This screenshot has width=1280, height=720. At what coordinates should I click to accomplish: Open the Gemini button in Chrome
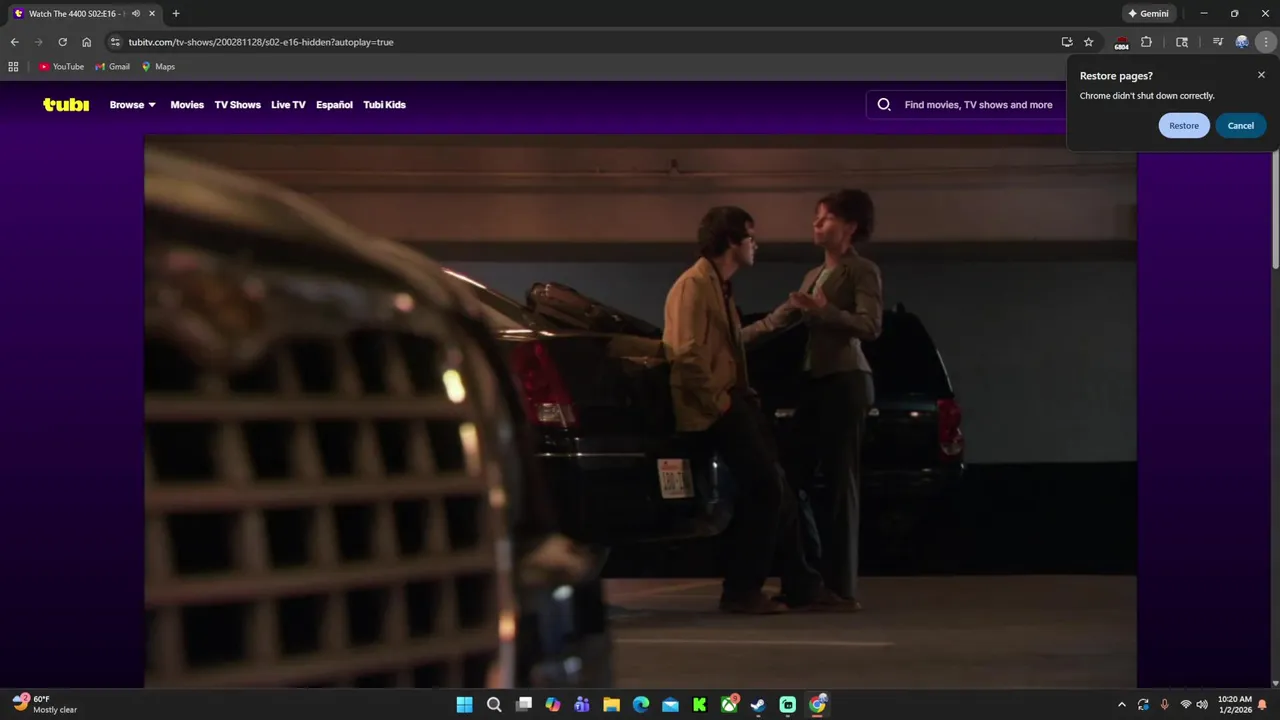pos(1148,14)
